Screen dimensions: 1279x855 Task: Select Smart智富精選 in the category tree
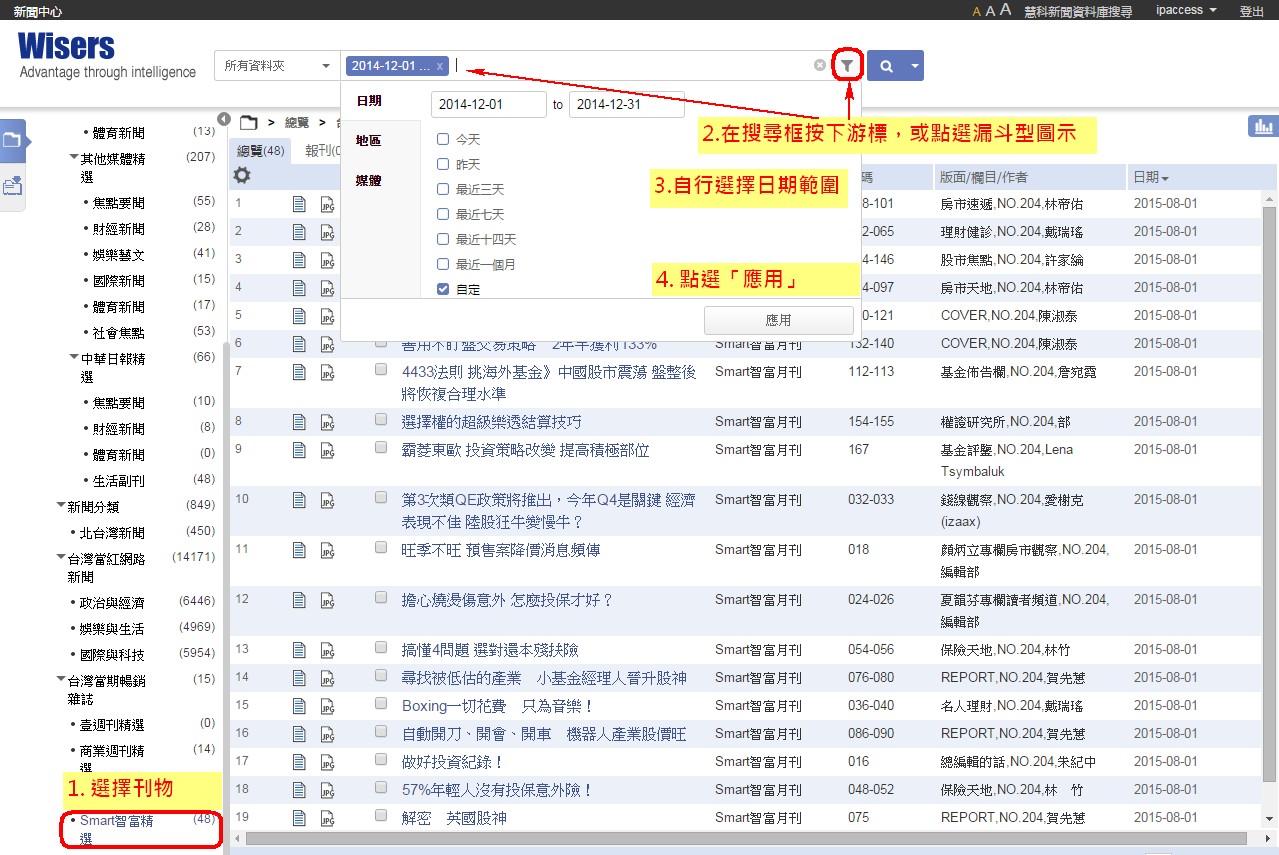pos(117,830)
